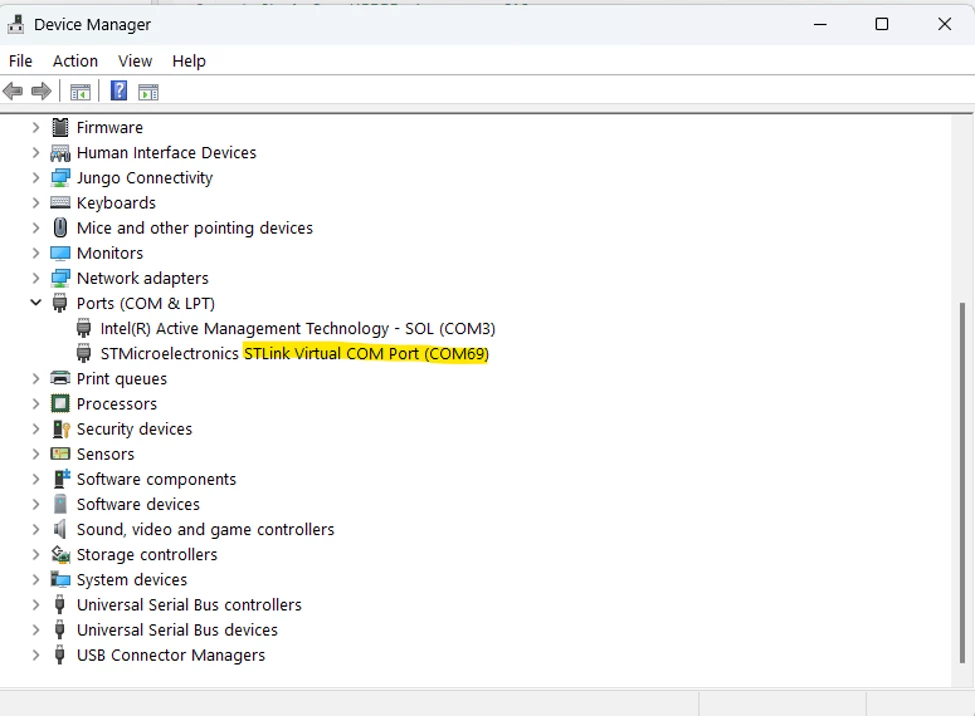Image resolution: width=975 pixels, height=716 pixels.
Task: Click the Keyboards category icon
Action: point(60,202)
